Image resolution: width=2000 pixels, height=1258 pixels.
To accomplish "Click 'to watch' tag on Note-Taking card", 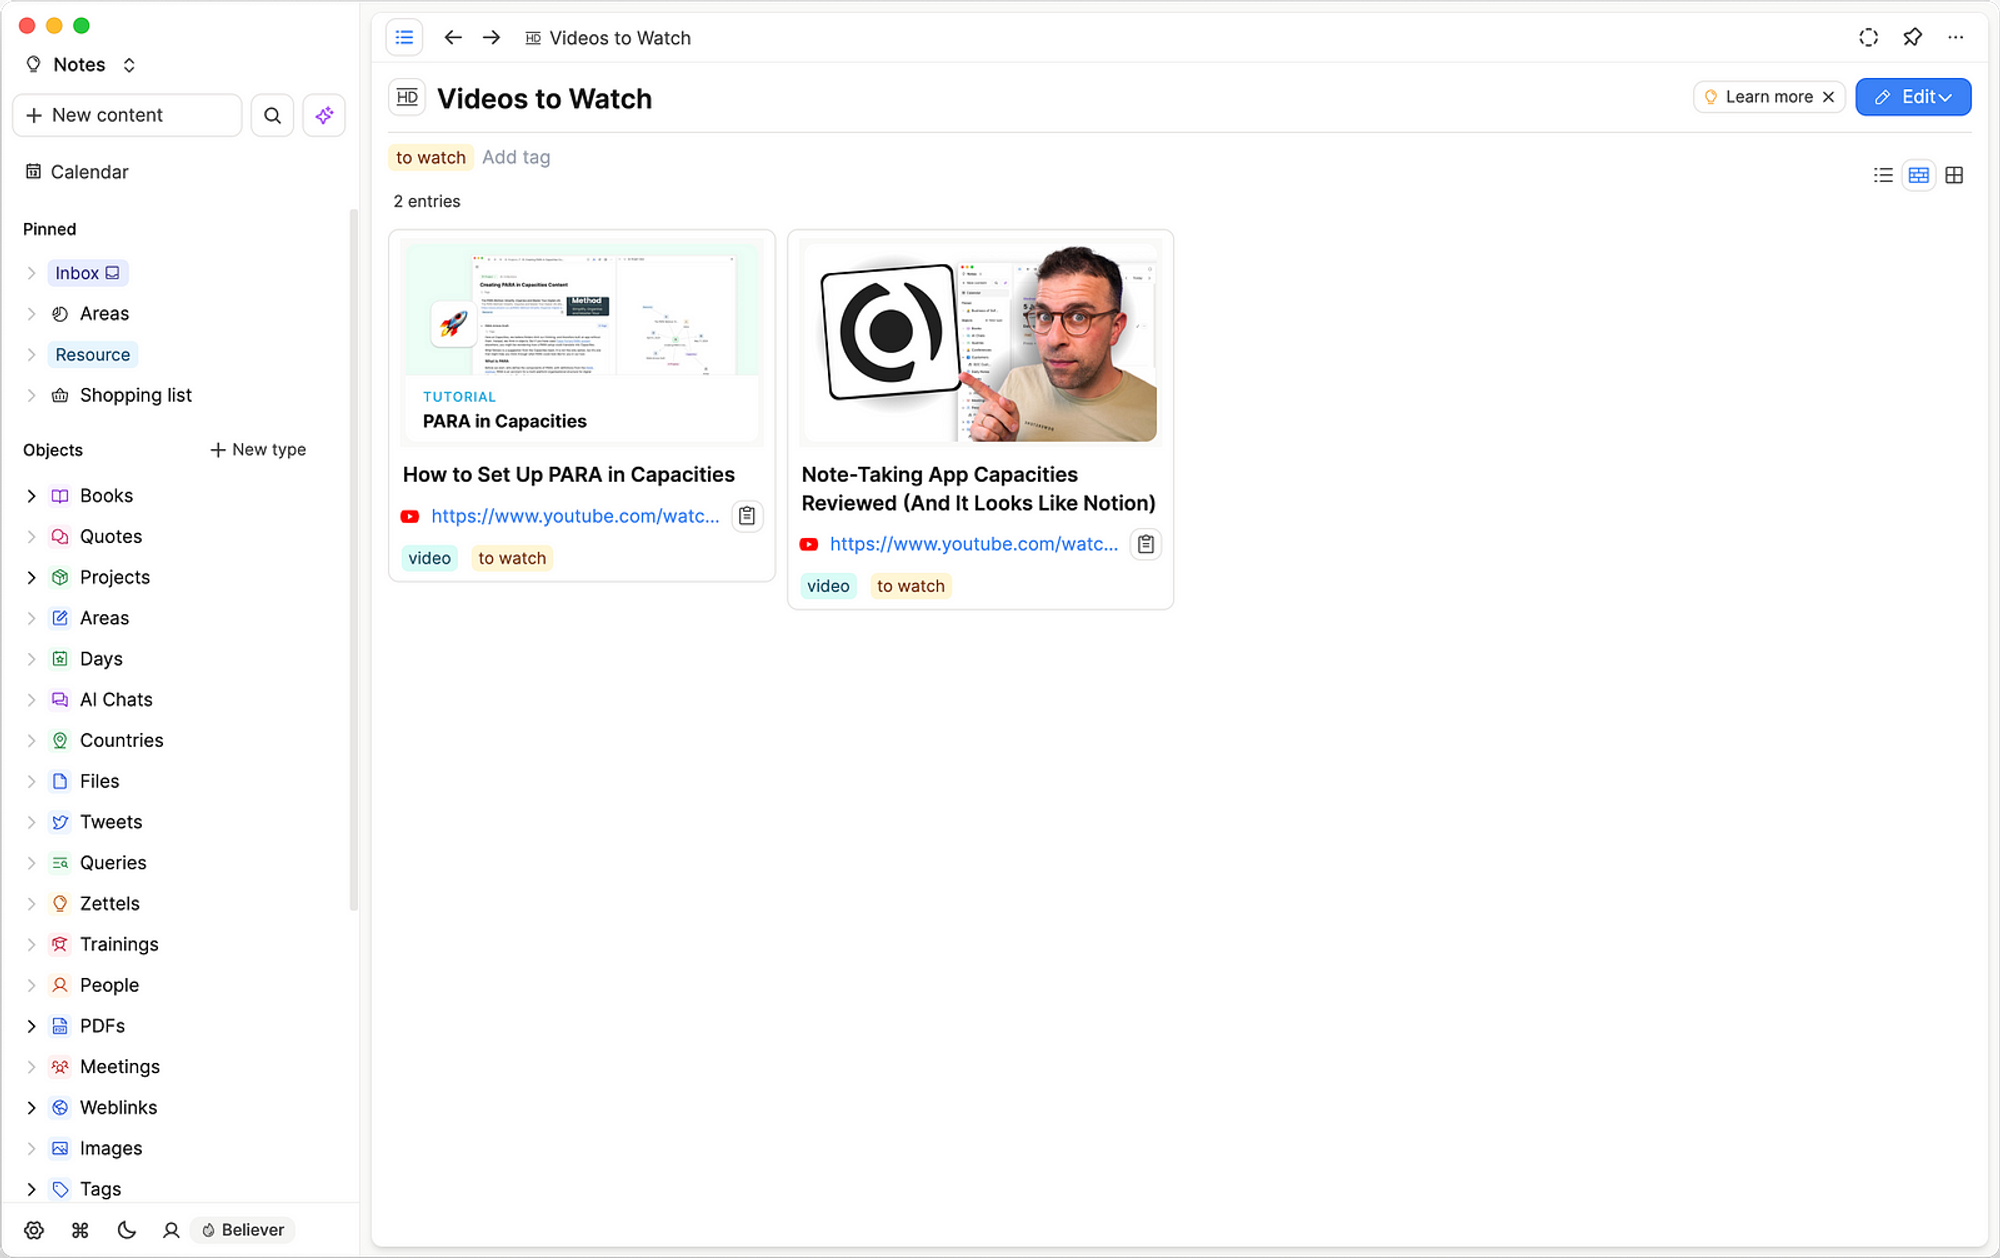I will click(x=910, y=586).
